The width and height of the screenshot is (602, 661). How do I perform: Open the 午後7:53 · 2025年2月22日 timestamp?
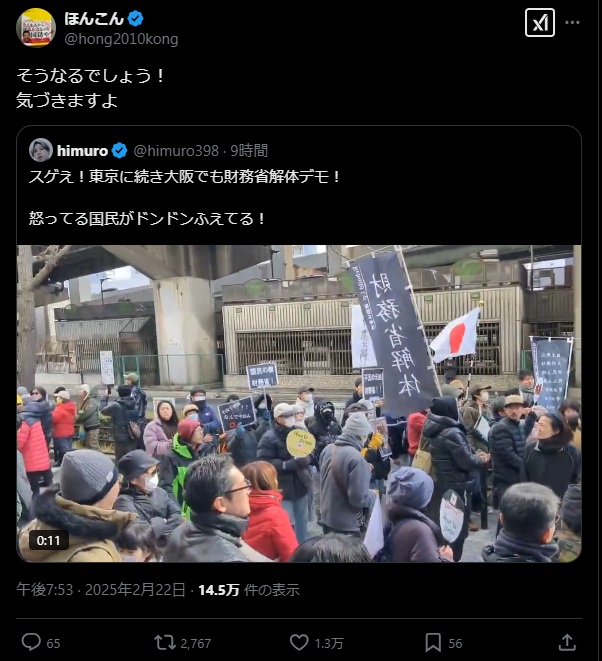point(101,589)
